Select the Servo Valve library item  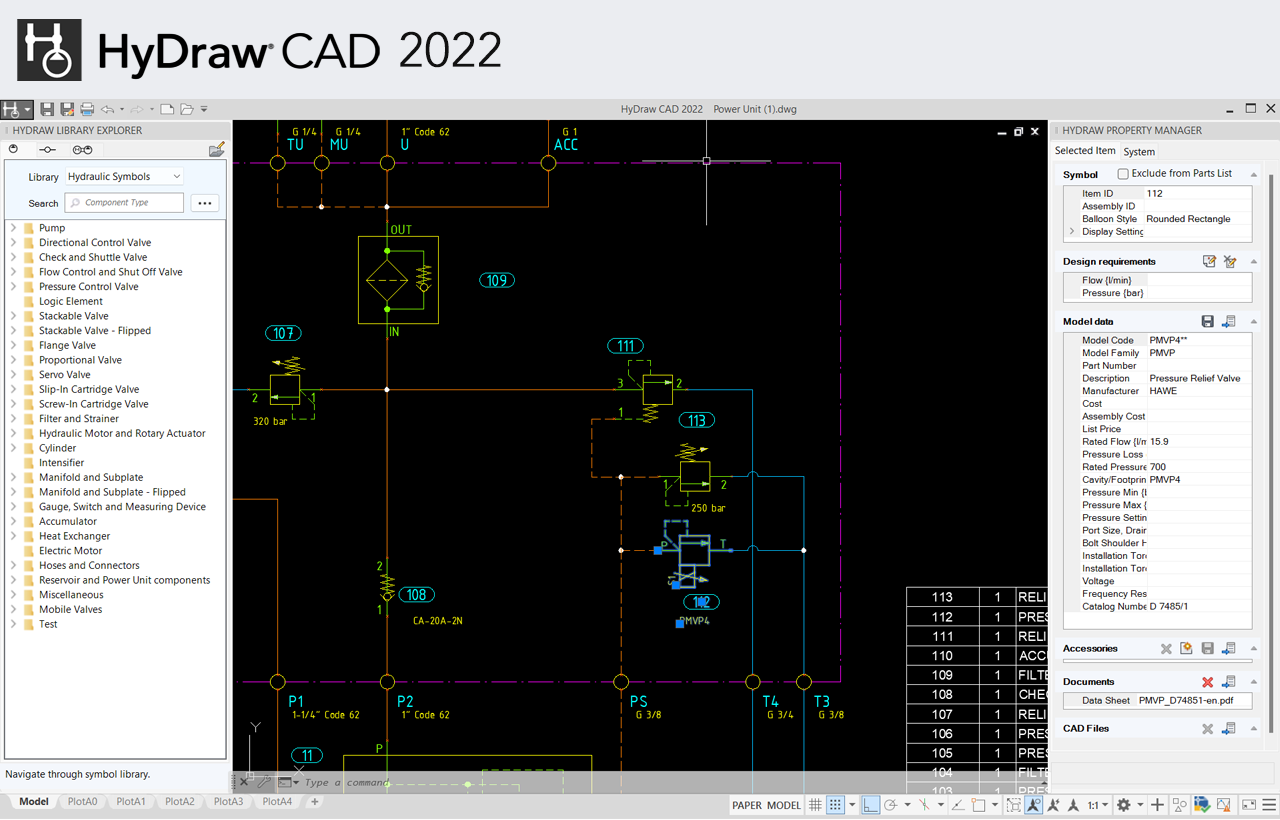64,375
